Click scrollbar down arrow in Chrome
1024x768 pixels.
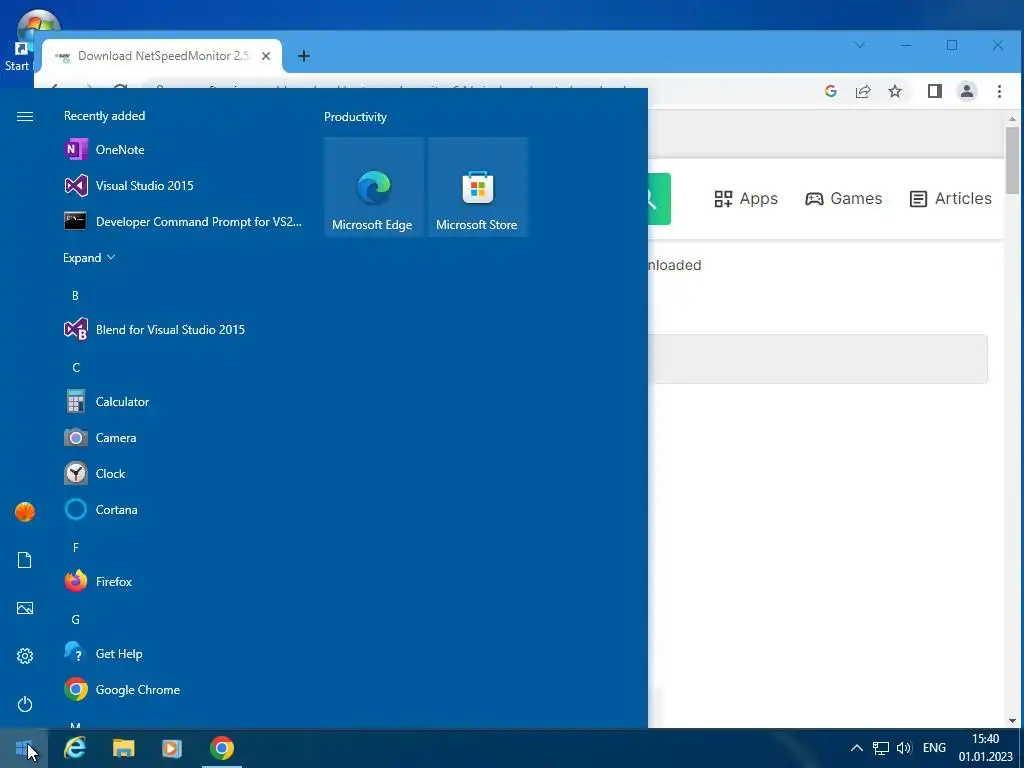pos(1012,721)
